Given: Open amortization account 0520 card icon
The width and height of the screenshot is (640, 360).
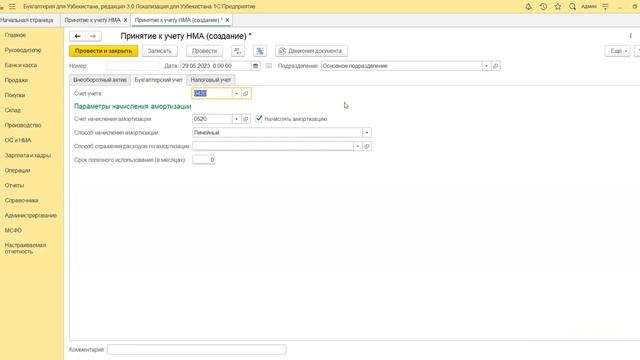Looking at the screenshot, I should [x=246, y=119].
